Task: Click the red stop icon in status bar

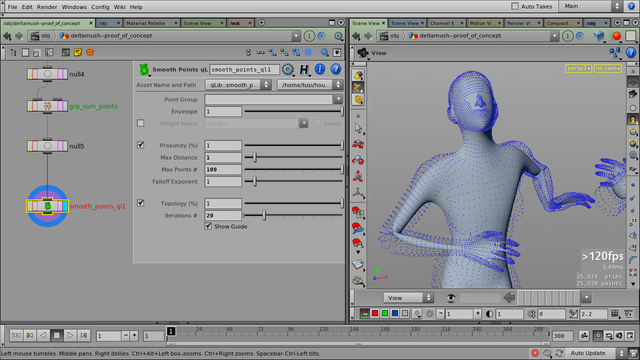Action: 535,353
